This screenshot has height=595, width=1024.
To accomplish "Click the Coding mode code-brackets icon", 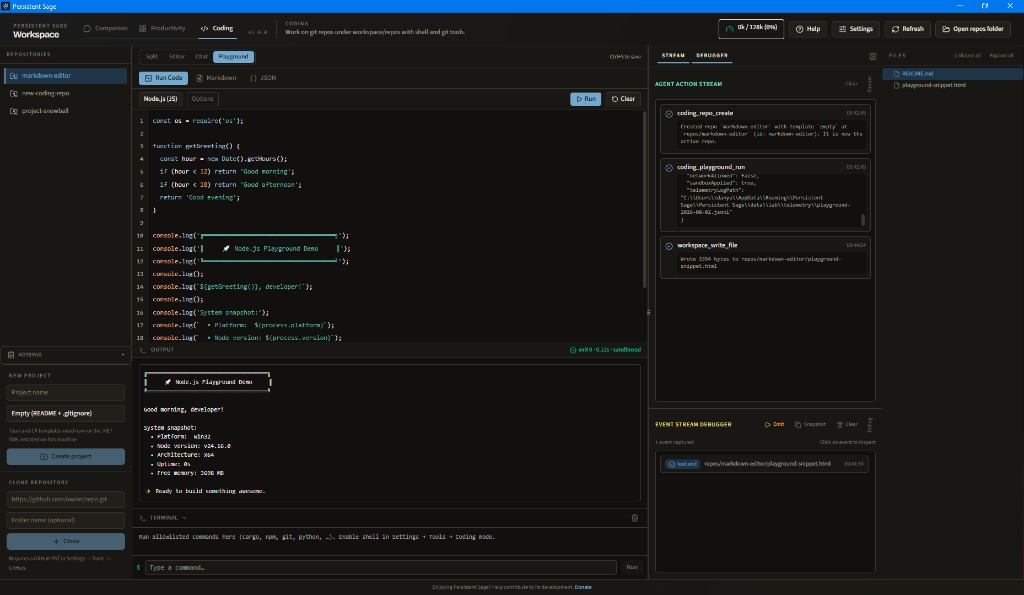I will click(x=204, y=29).
